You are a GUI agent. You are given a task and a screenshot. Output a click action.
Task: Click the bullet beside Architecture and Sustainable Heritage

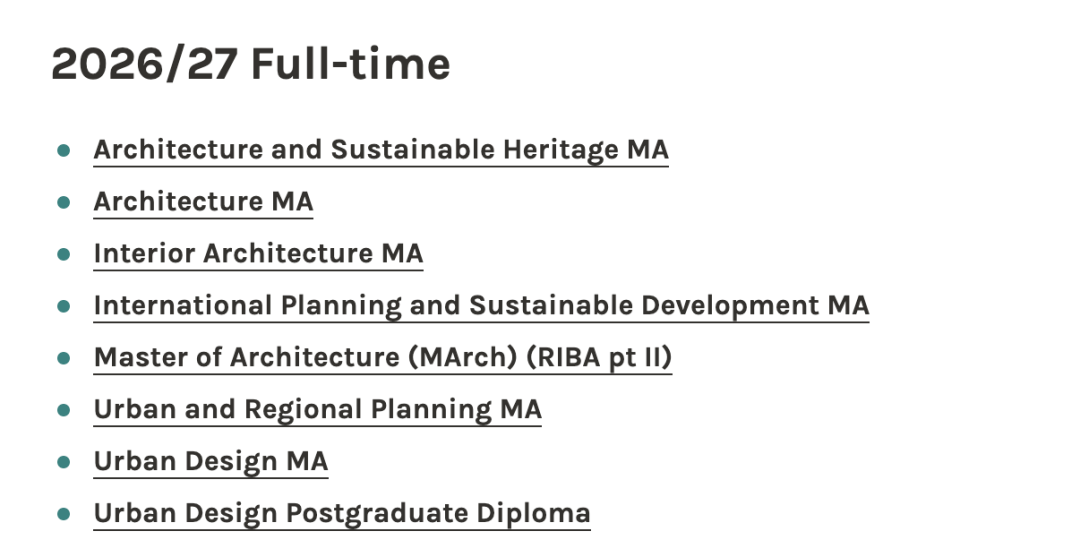[x=64, y=150]
